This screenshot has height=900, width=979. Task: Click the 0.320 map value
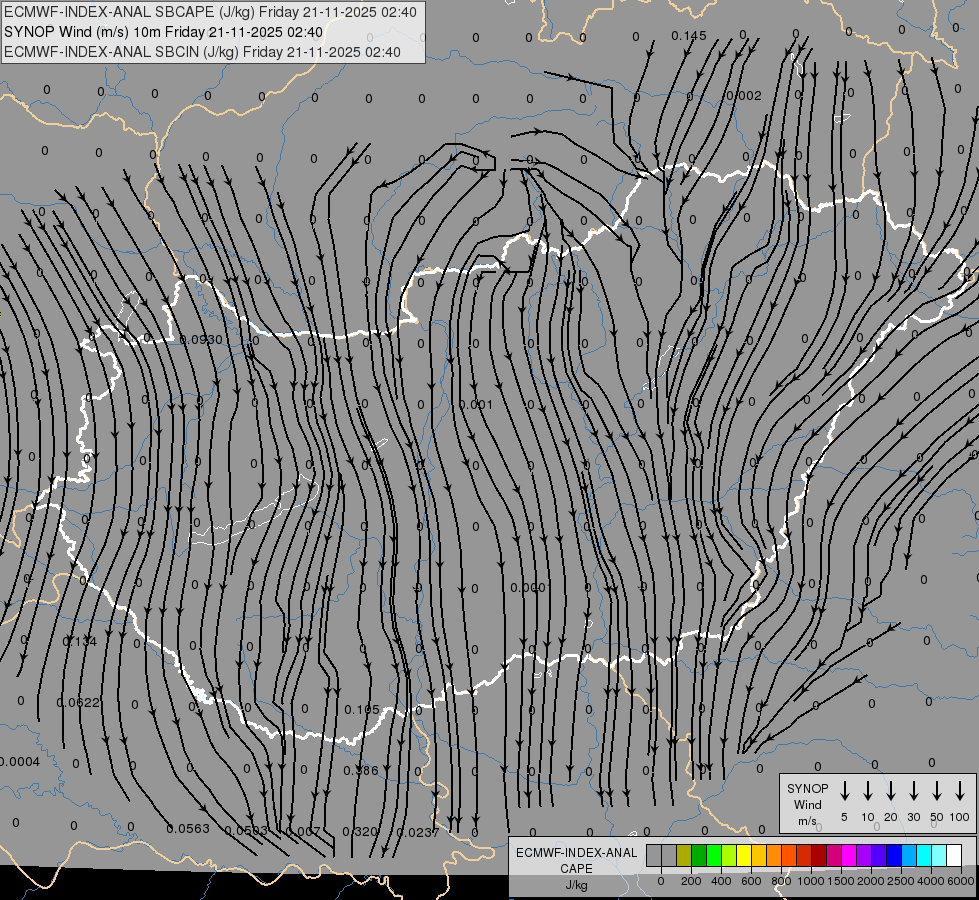[x=360, y=832]
